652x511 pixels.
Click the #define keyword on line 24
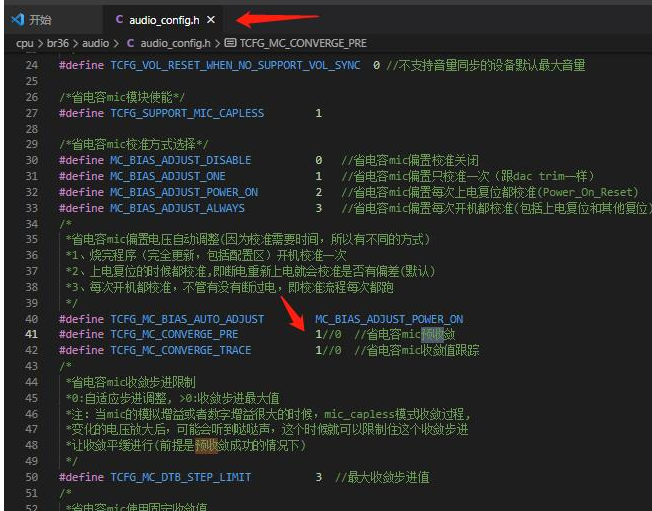(82, 65)
